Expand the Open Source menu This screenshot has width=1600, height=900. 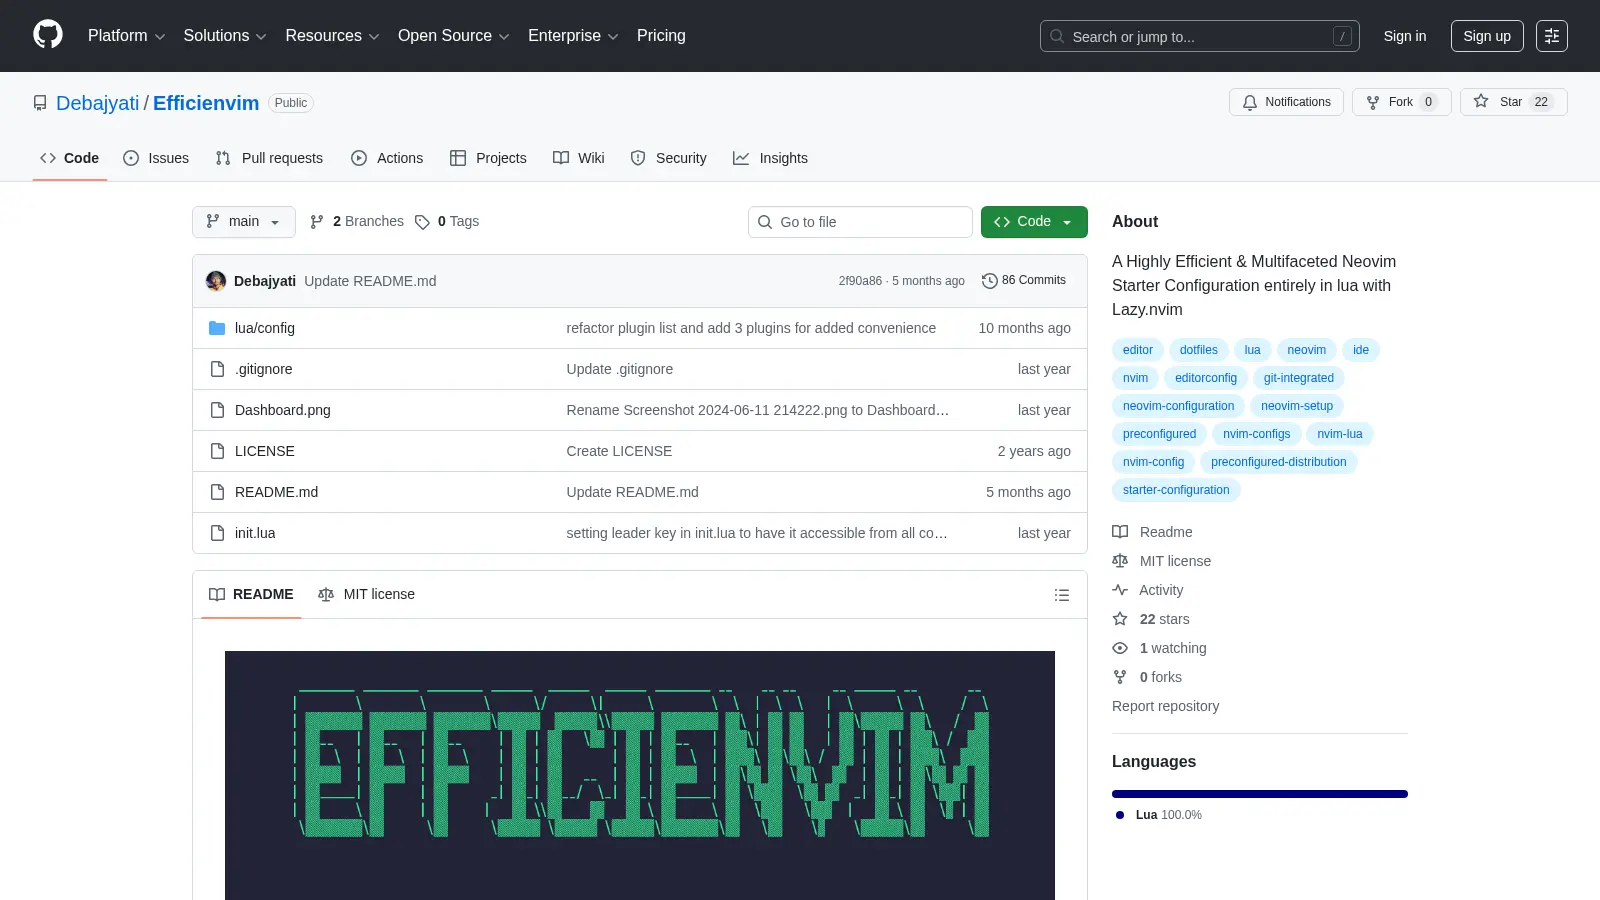[454, 36]
